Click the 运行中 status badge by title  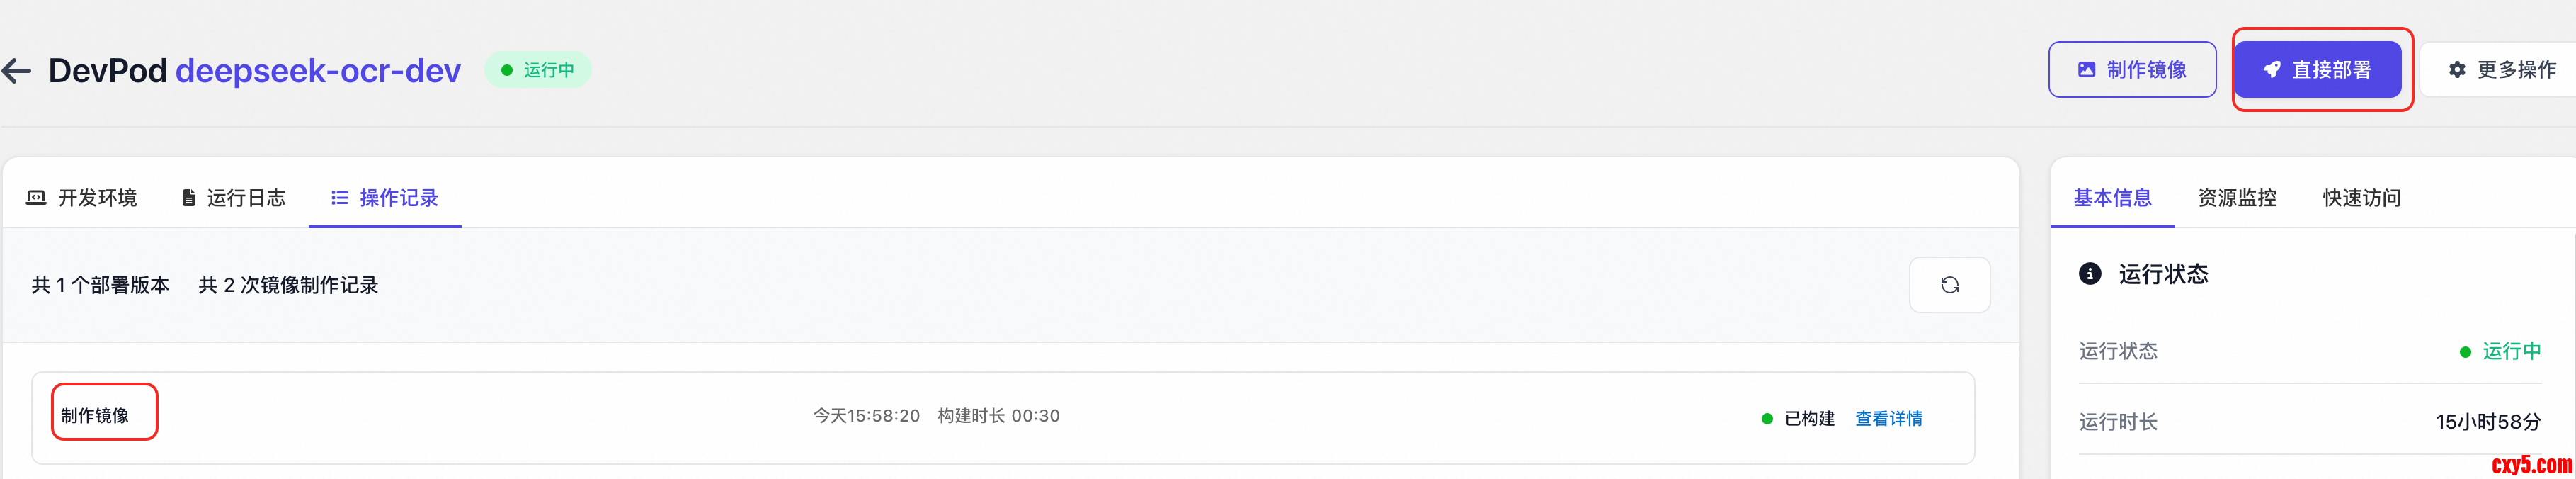point(538,70)
